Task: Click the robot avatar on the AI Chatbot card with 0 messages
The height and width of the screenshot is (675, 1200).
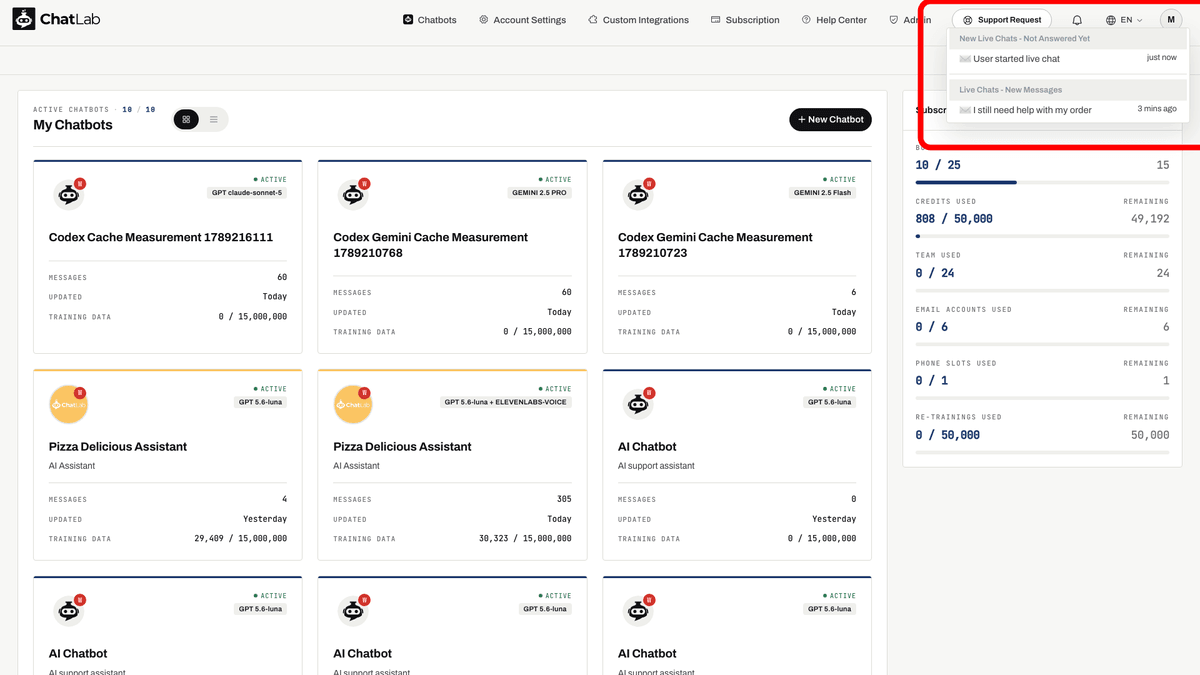Action: click(638, 404)
